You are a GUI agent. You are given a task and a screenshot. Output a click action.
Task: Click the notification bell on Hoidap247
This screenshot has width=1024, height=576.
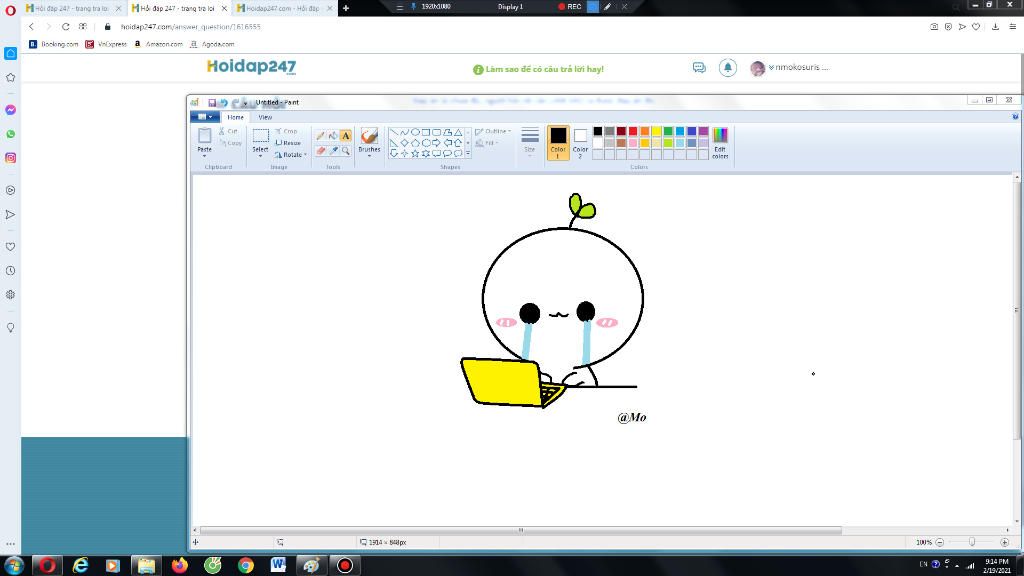coord(728,67)
